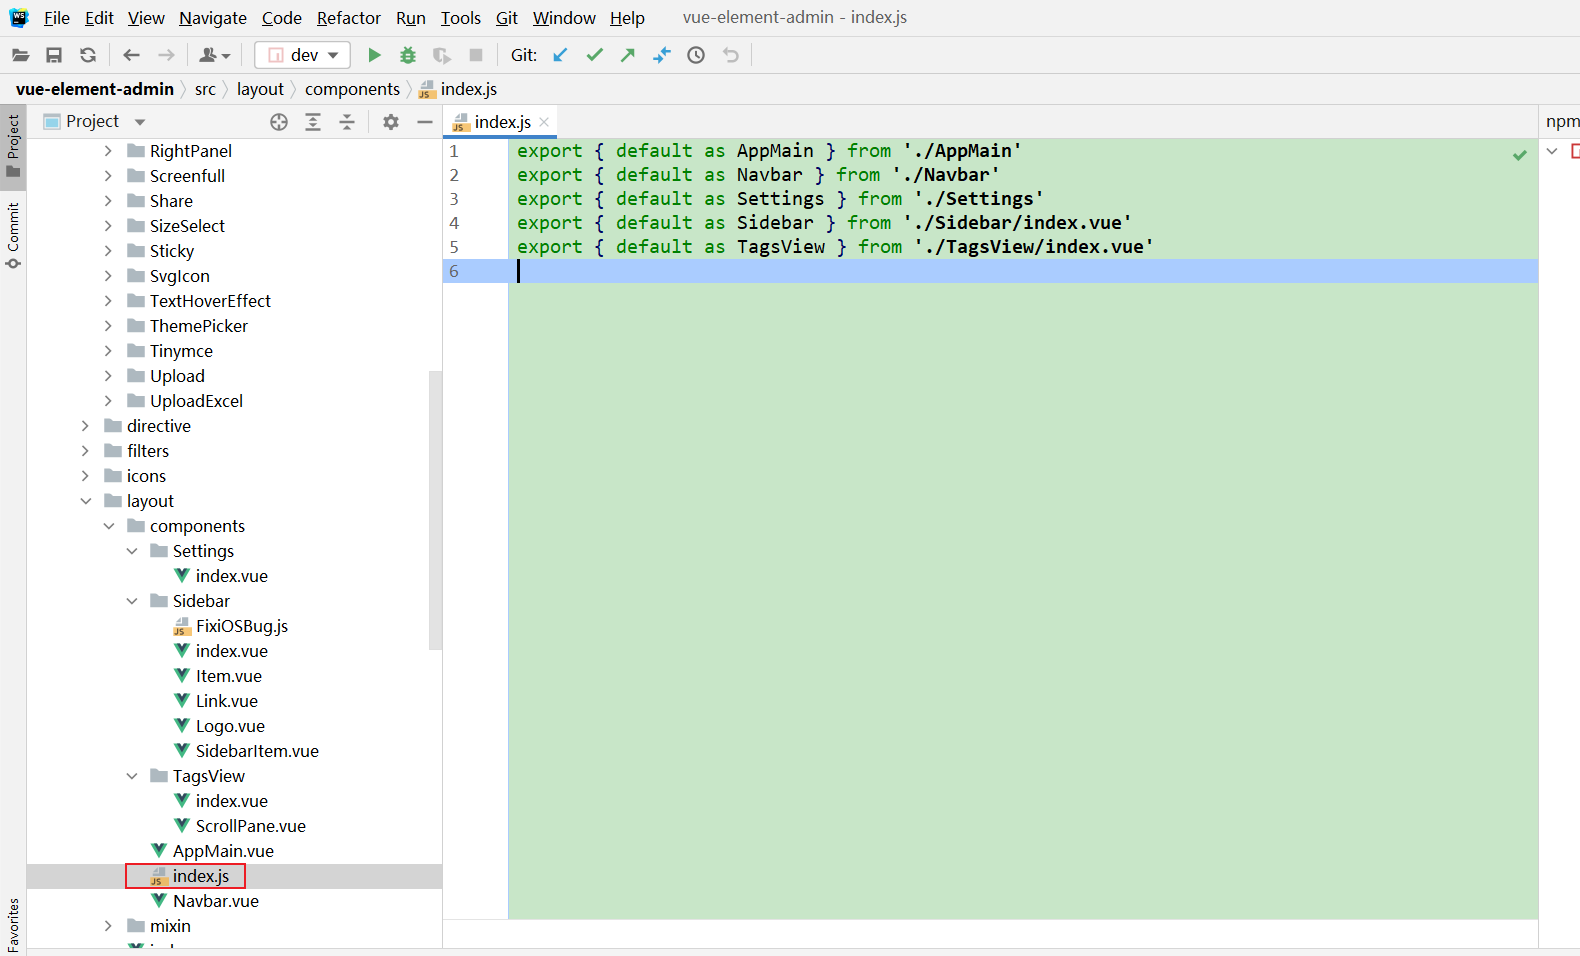Image resolution: width=1580 pixels, height=956 pixels.
Task: Select ScrollPane.vue file
Action: click(250, 826)
